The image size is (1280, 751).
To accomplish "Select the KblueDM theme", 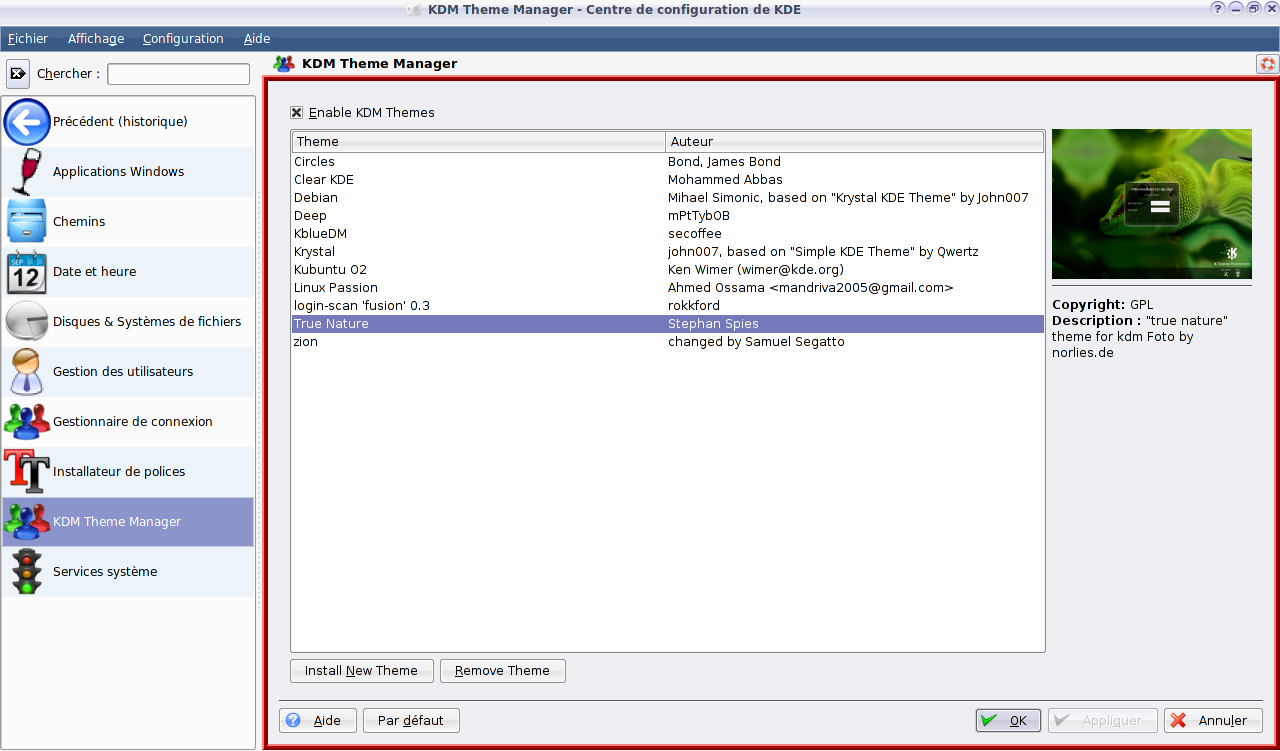I will pos(667,234).
